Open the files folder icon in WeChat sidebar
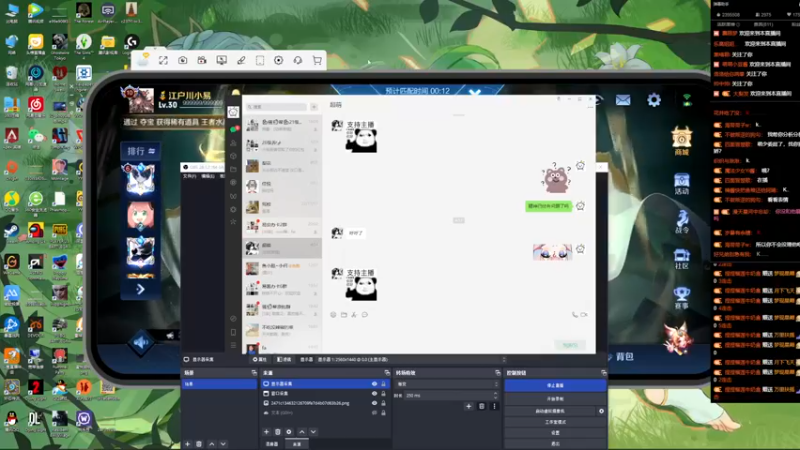 coord(234,169)
